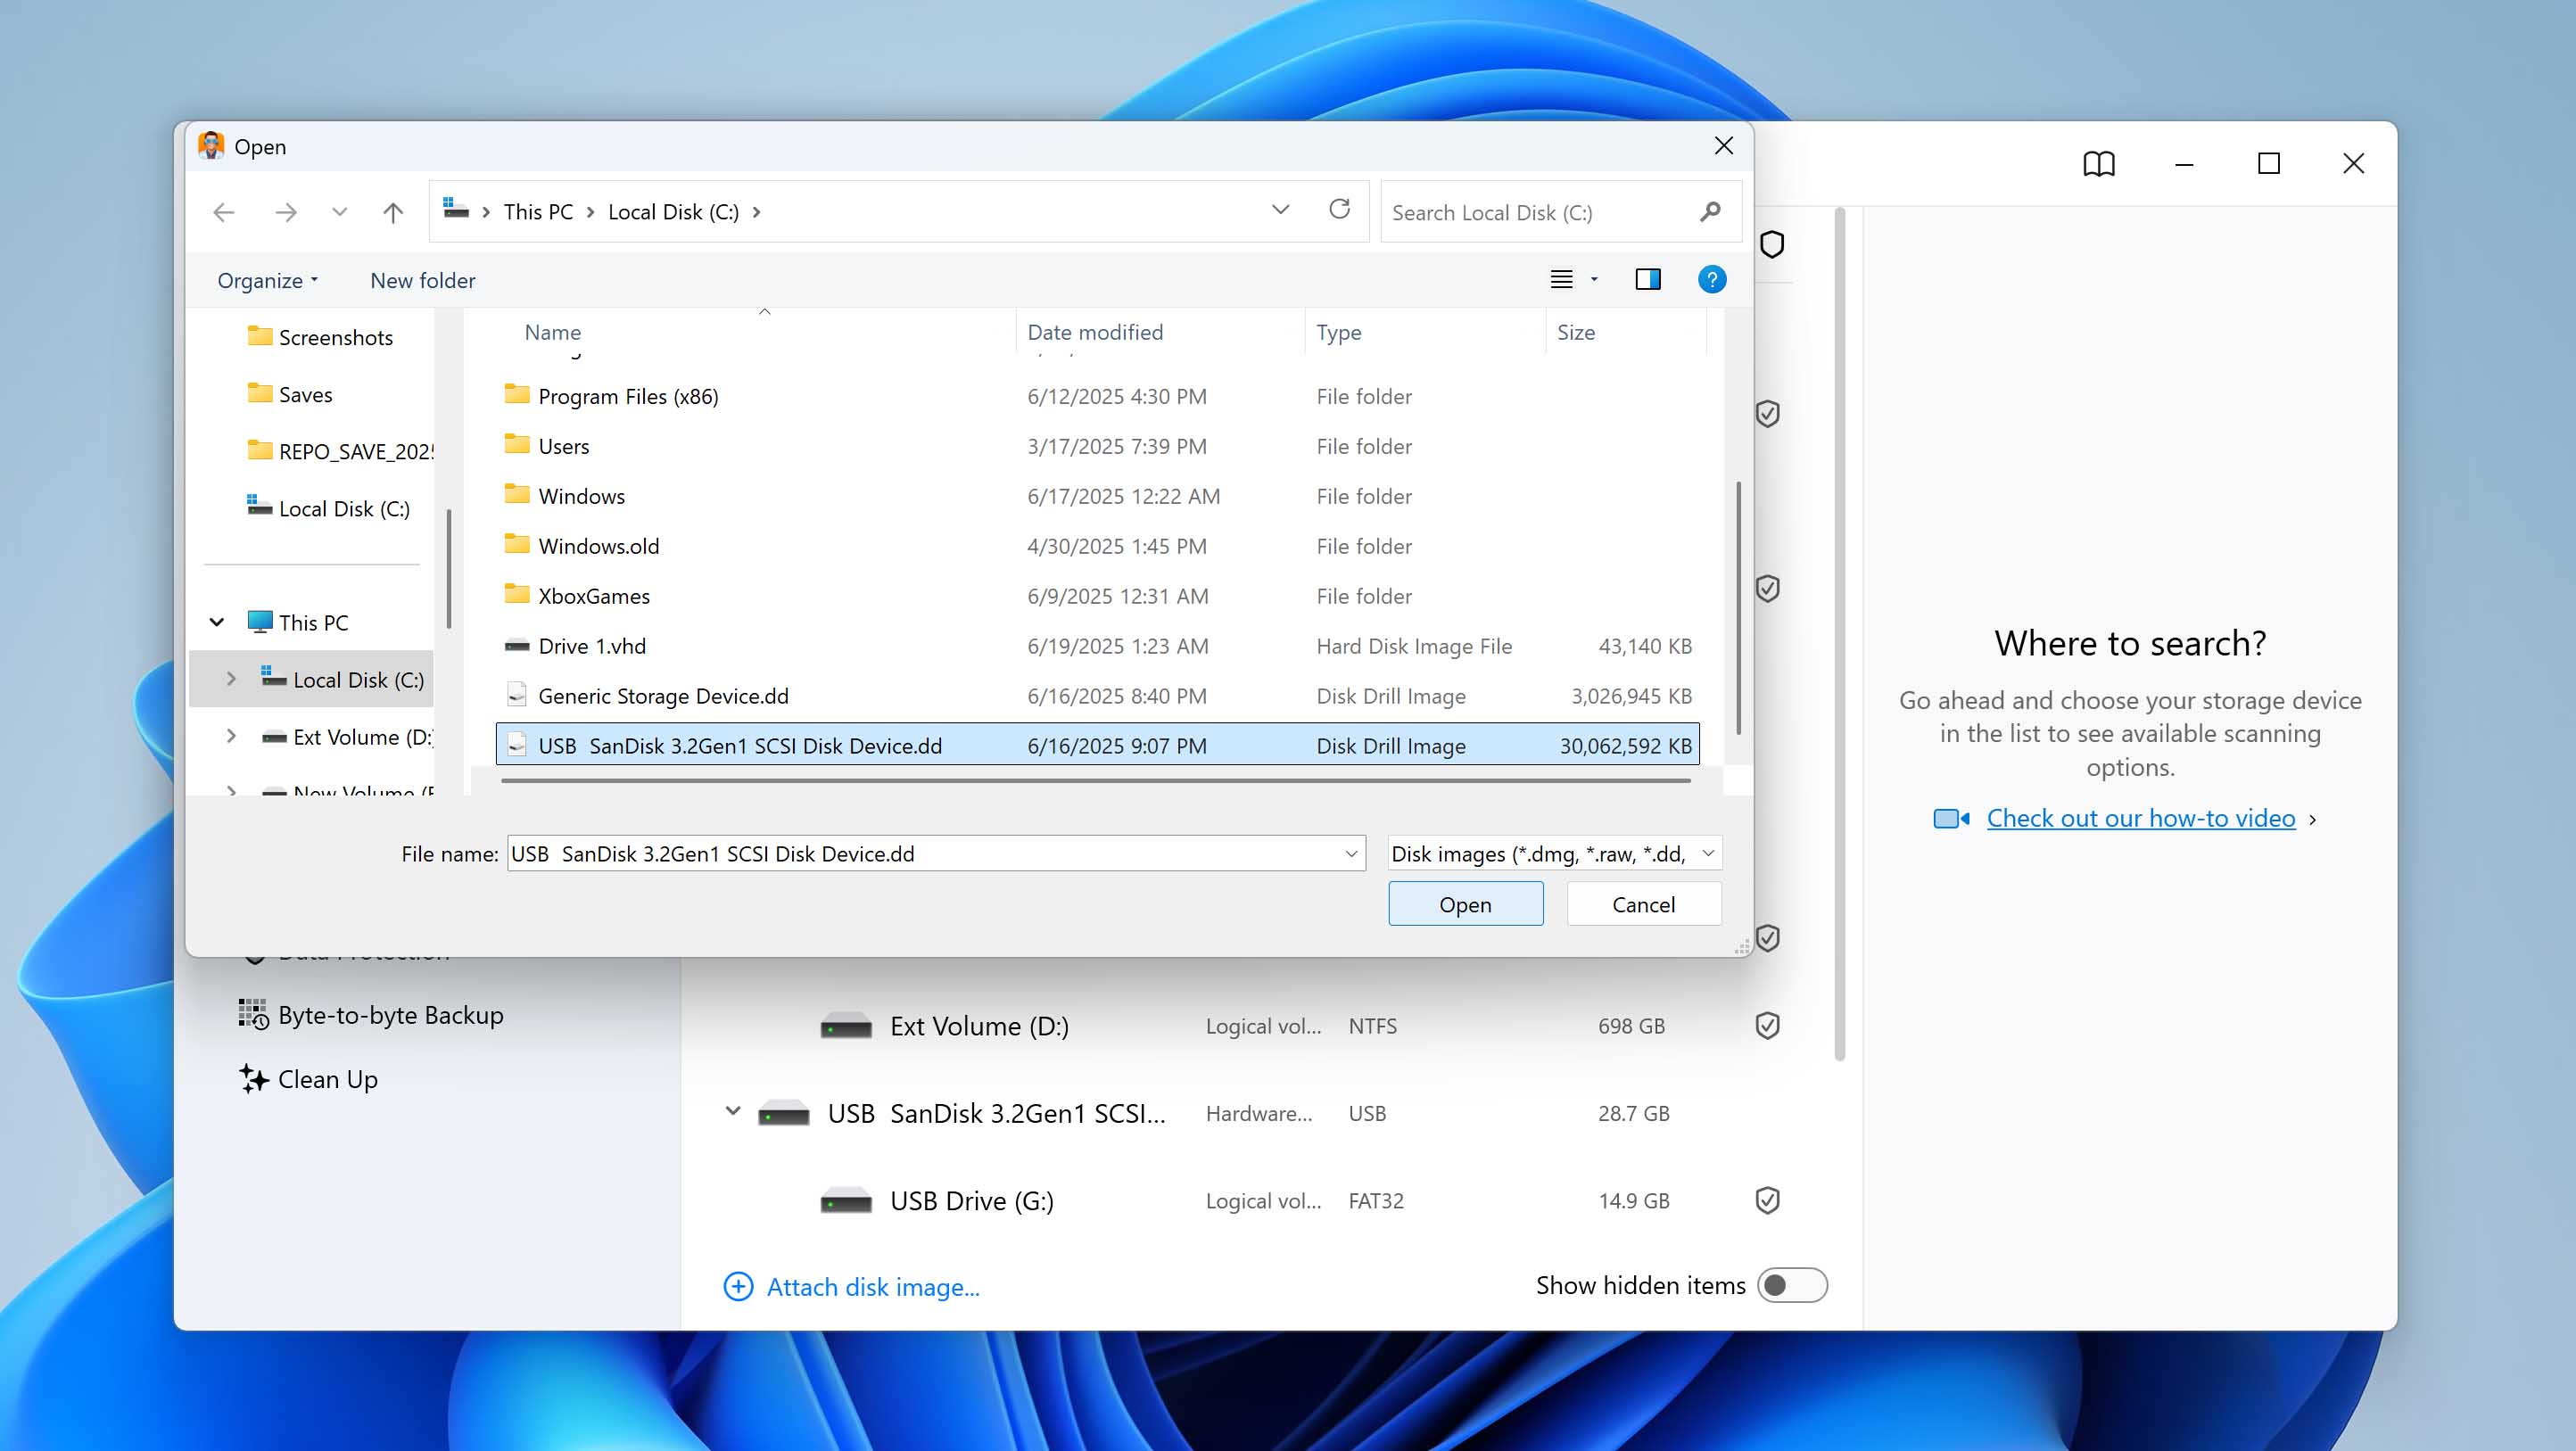Open Check out our how-to video link
Viewport: 2576px width, 1451px height.
click(2140, 818)
